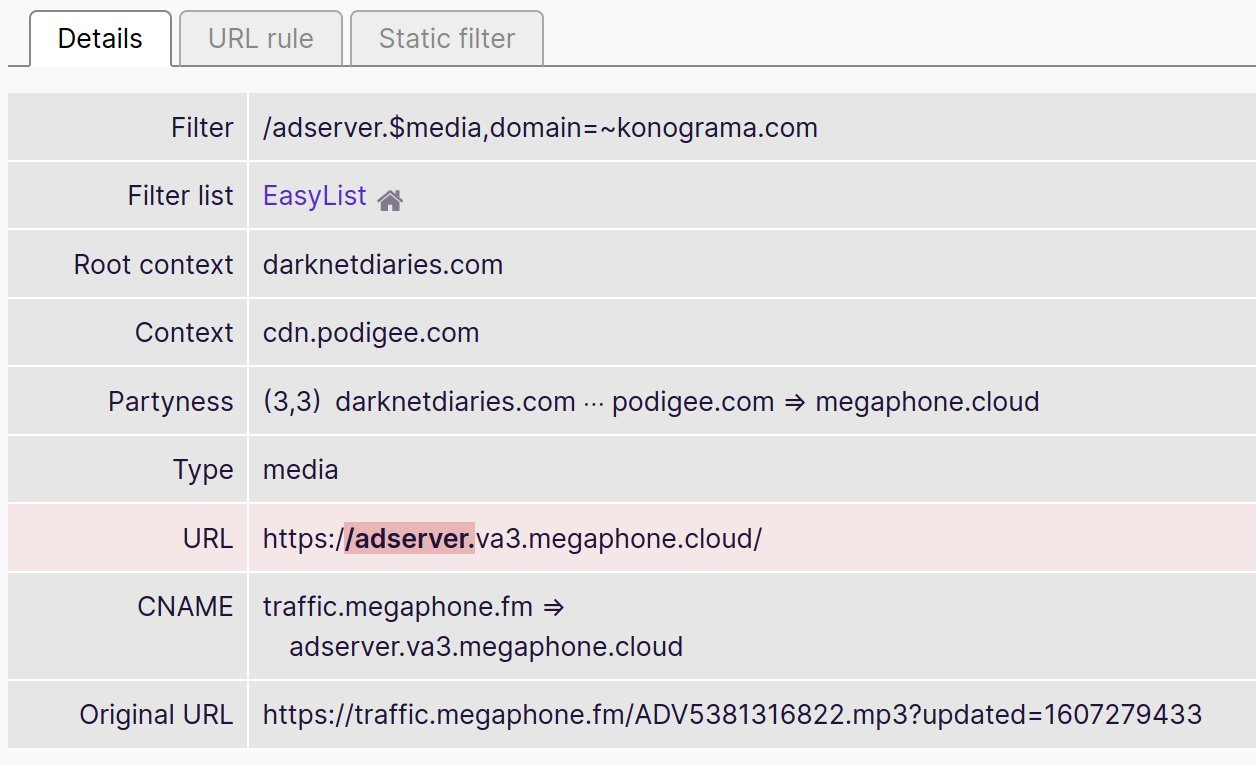Click the Partyness value row text
1256x765 pixels.
[x=651, y=401]
